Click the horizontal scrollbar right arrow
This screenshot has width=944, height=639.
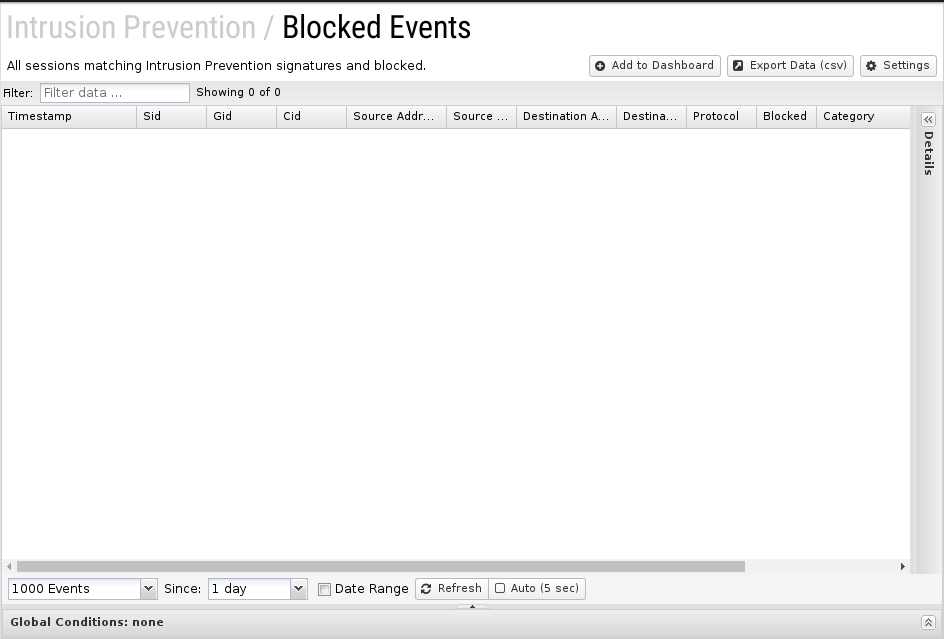902,567
